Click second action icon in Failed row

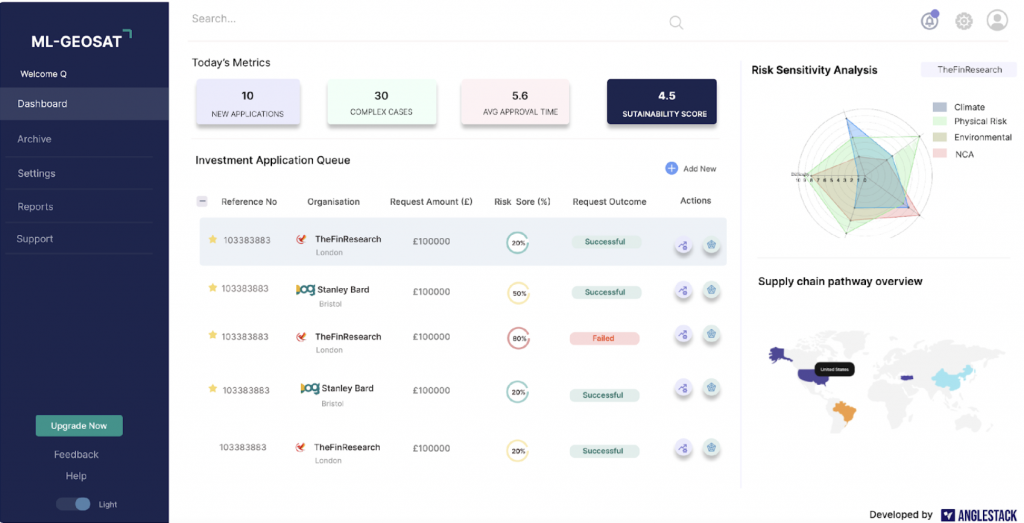click(x=711, y=335)
